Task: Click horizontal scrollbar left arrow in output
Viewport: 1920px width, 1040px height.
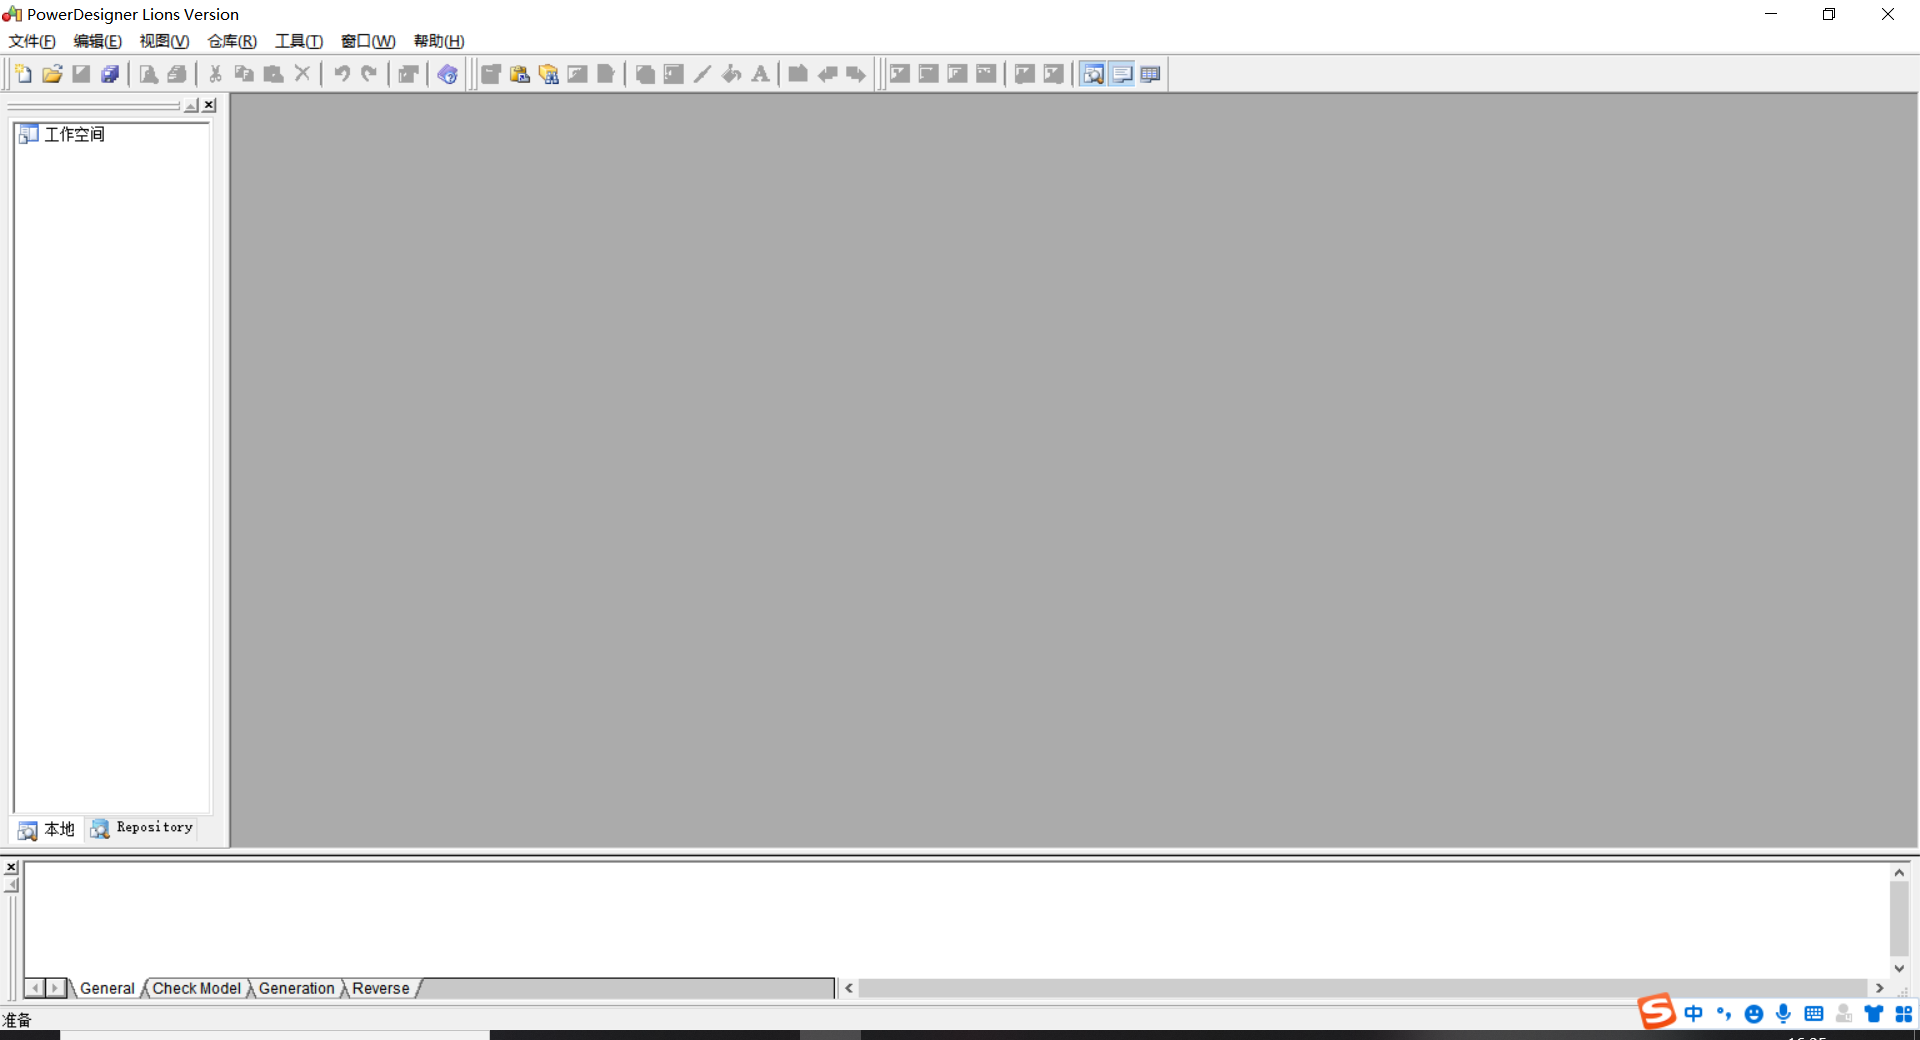Action: tap(849, 988)
